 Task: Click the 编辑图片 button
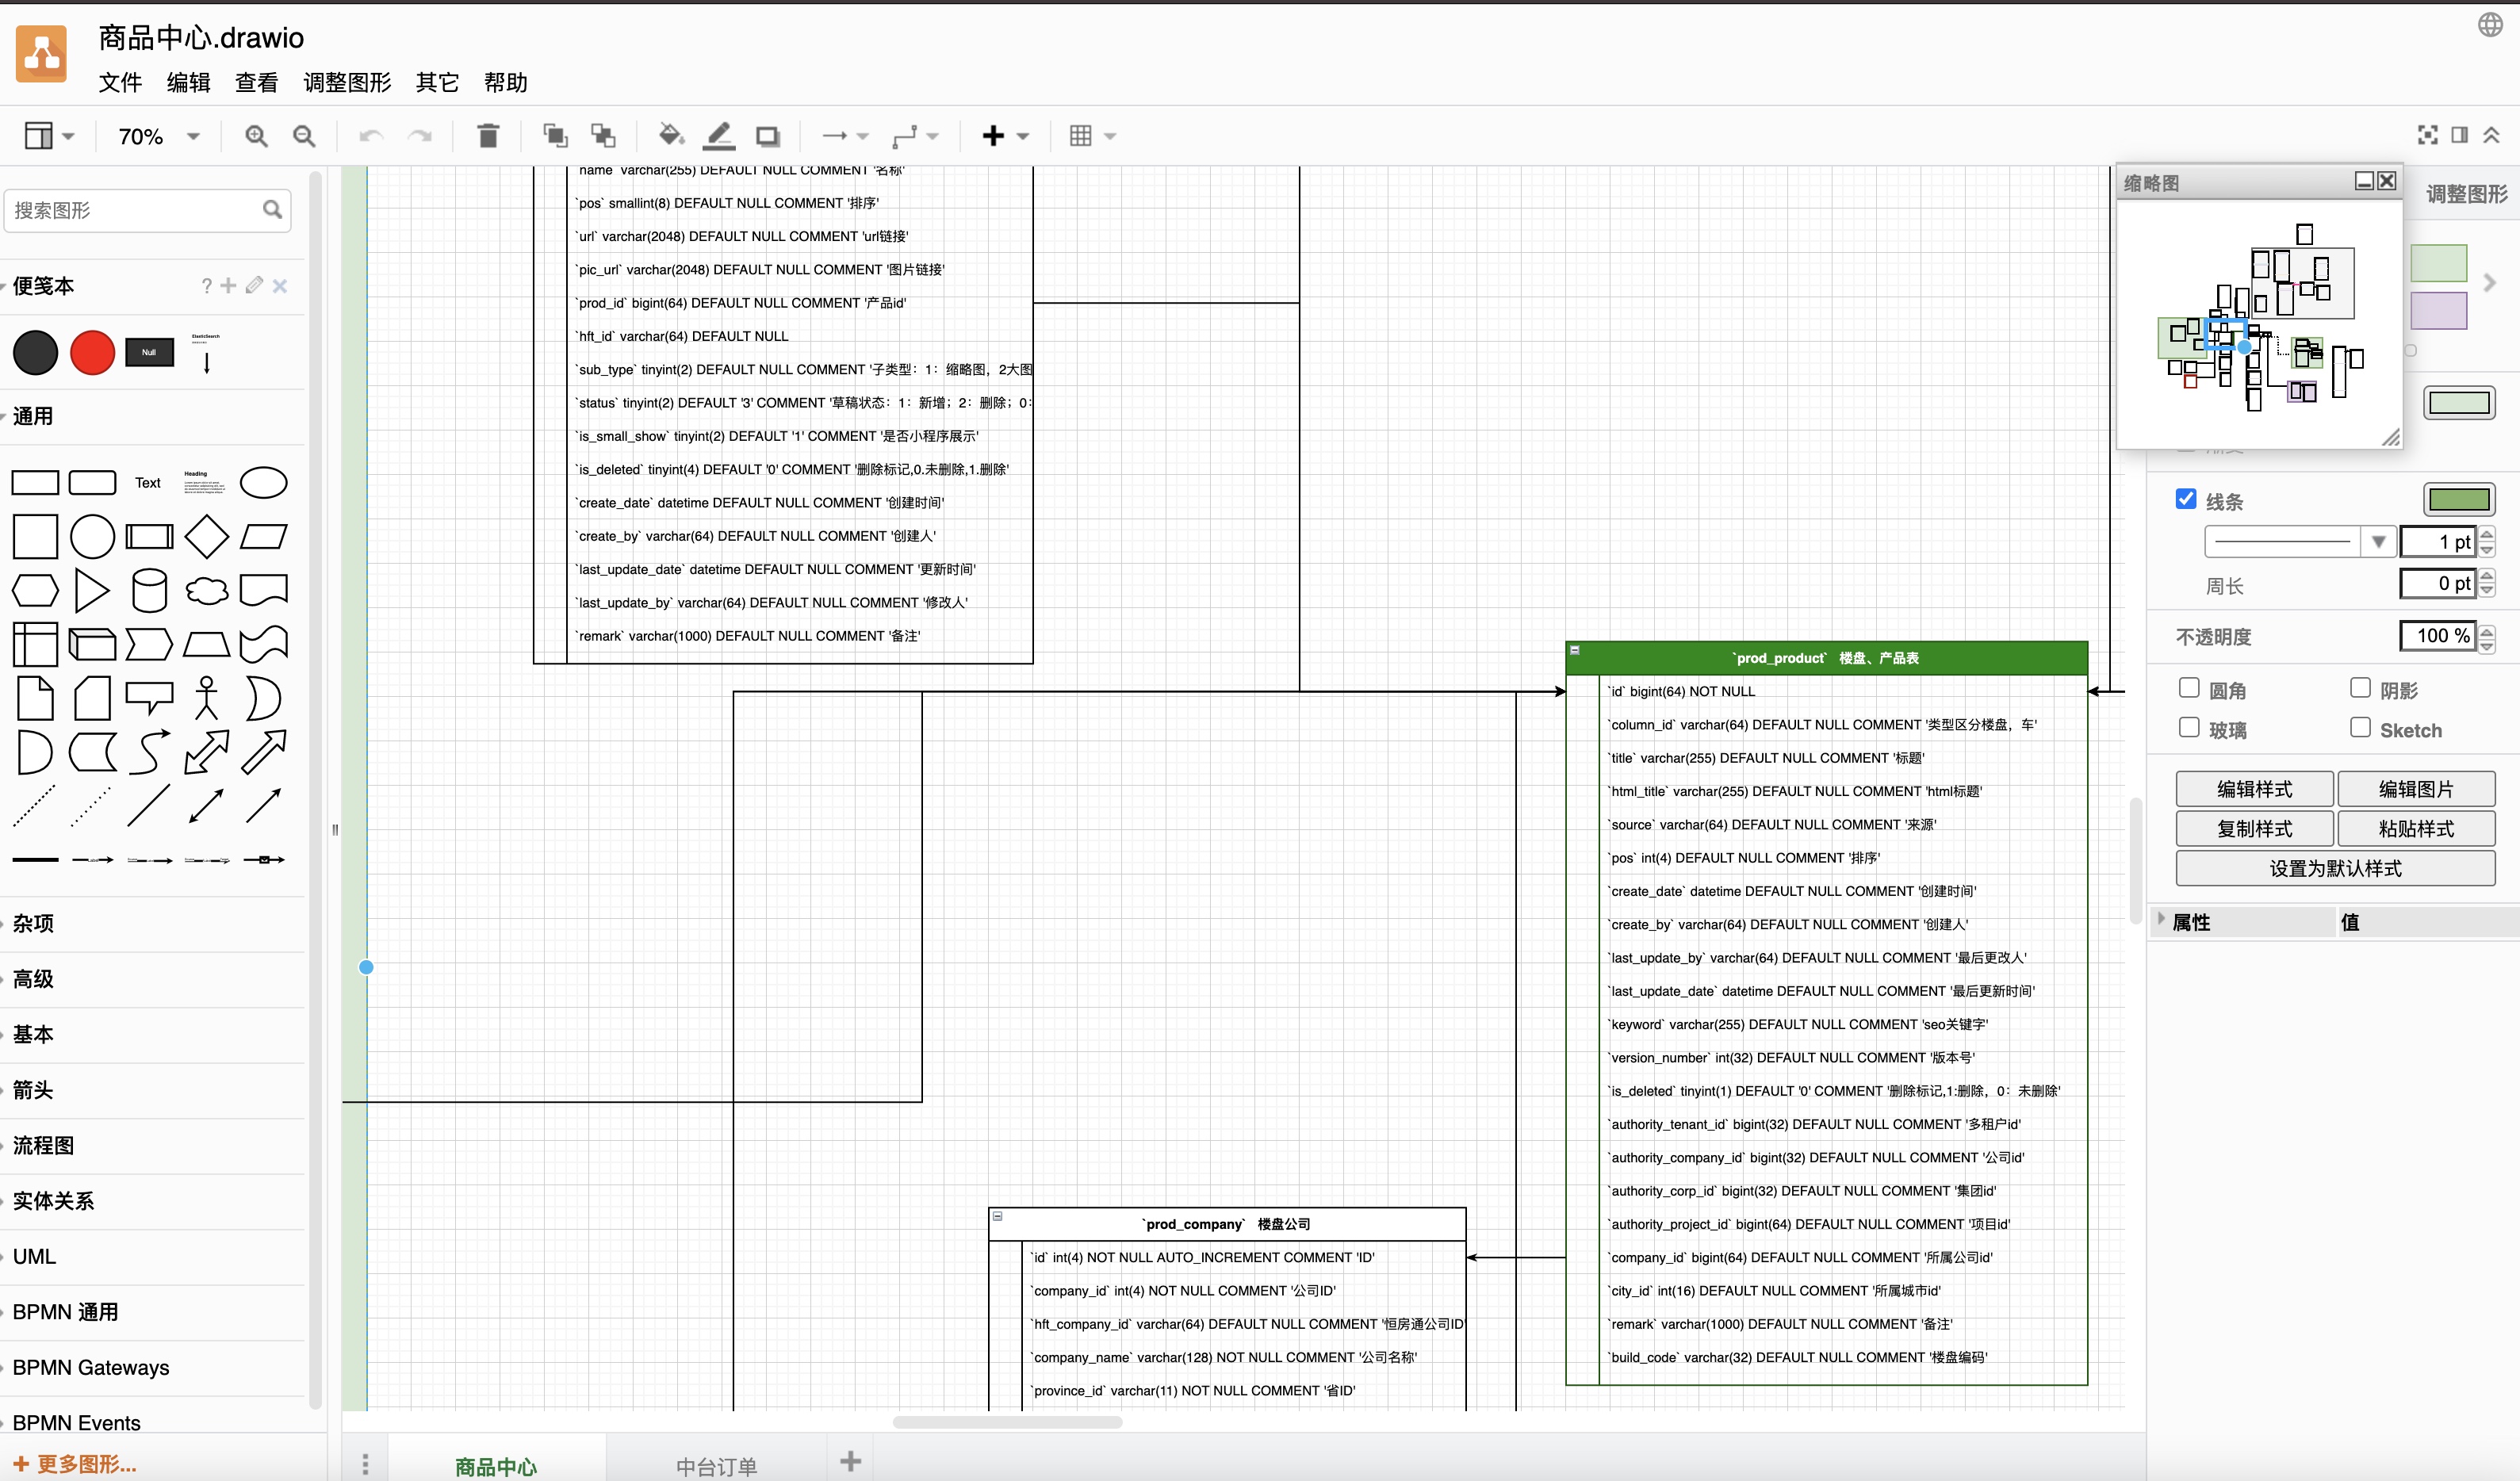pyautogui.click(x=2416, y=789)
